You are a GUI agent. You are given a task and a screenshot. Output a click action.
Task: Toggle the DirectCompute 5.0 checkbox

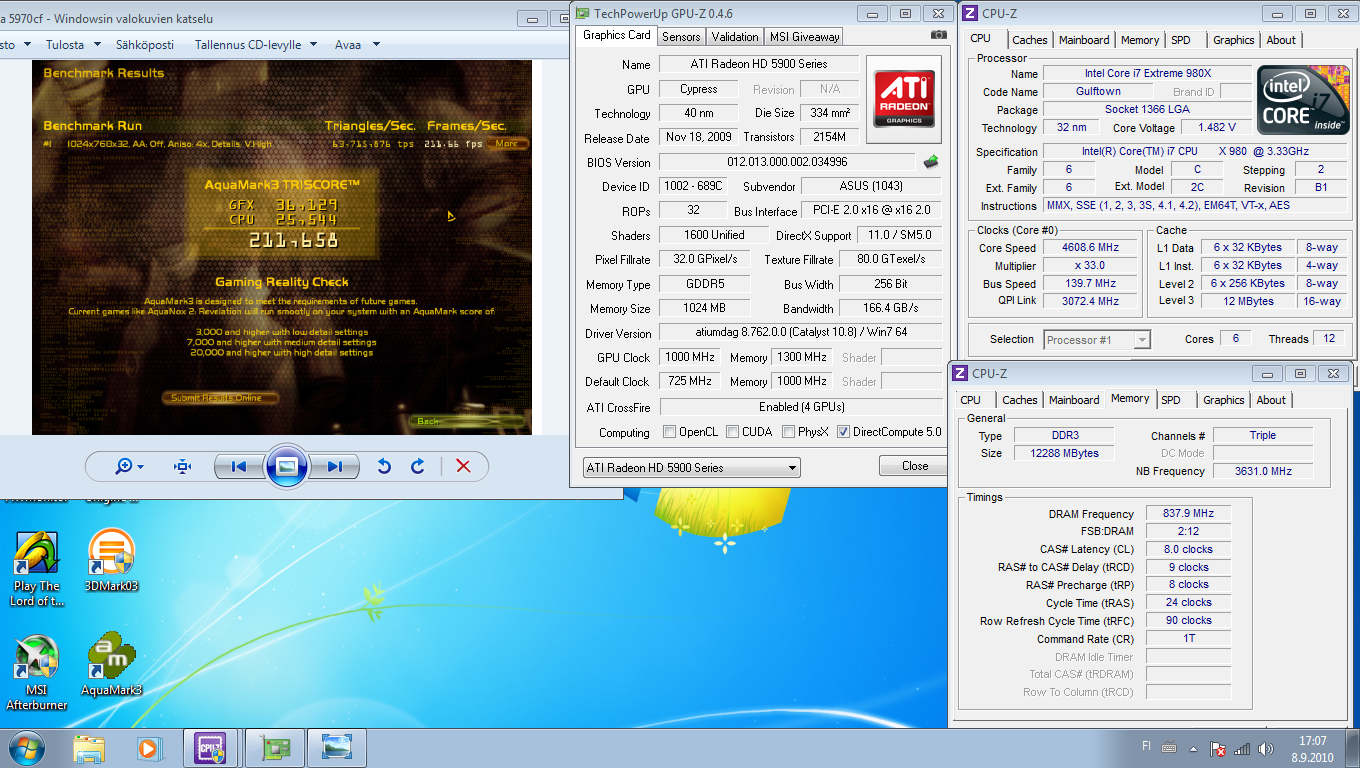tap(843, 433)
